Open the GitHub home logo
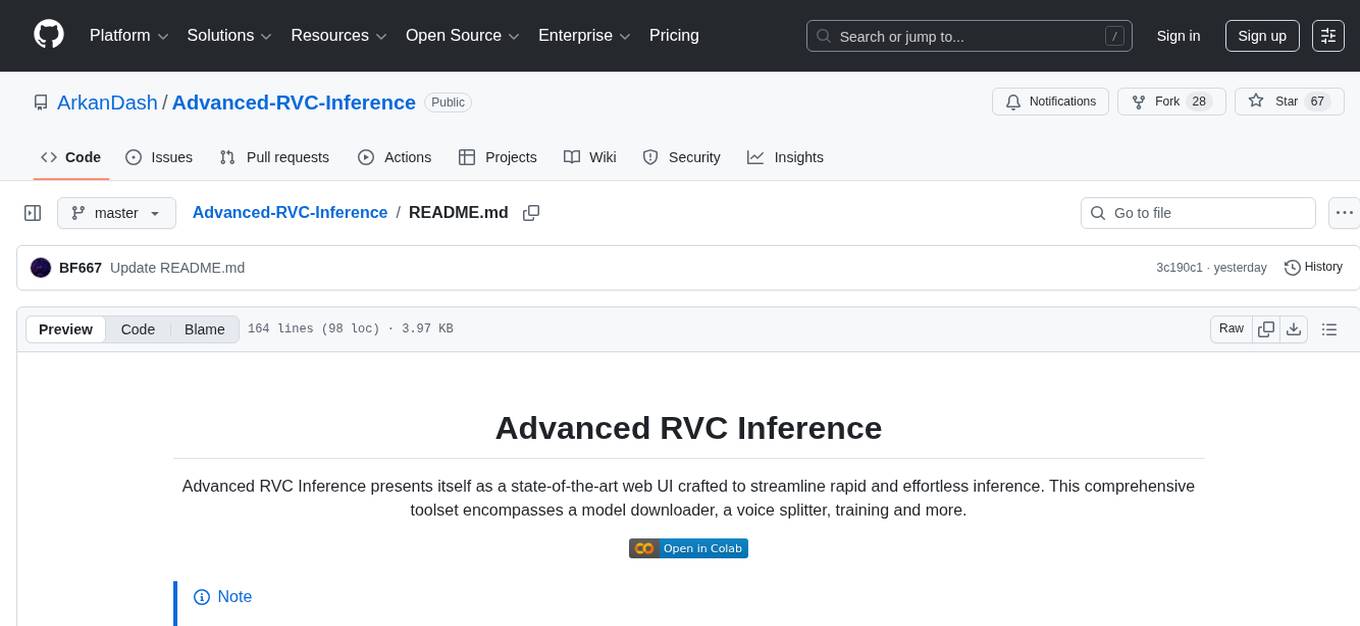This screenshot has height=626, width=1360. (x=48, y=35)
